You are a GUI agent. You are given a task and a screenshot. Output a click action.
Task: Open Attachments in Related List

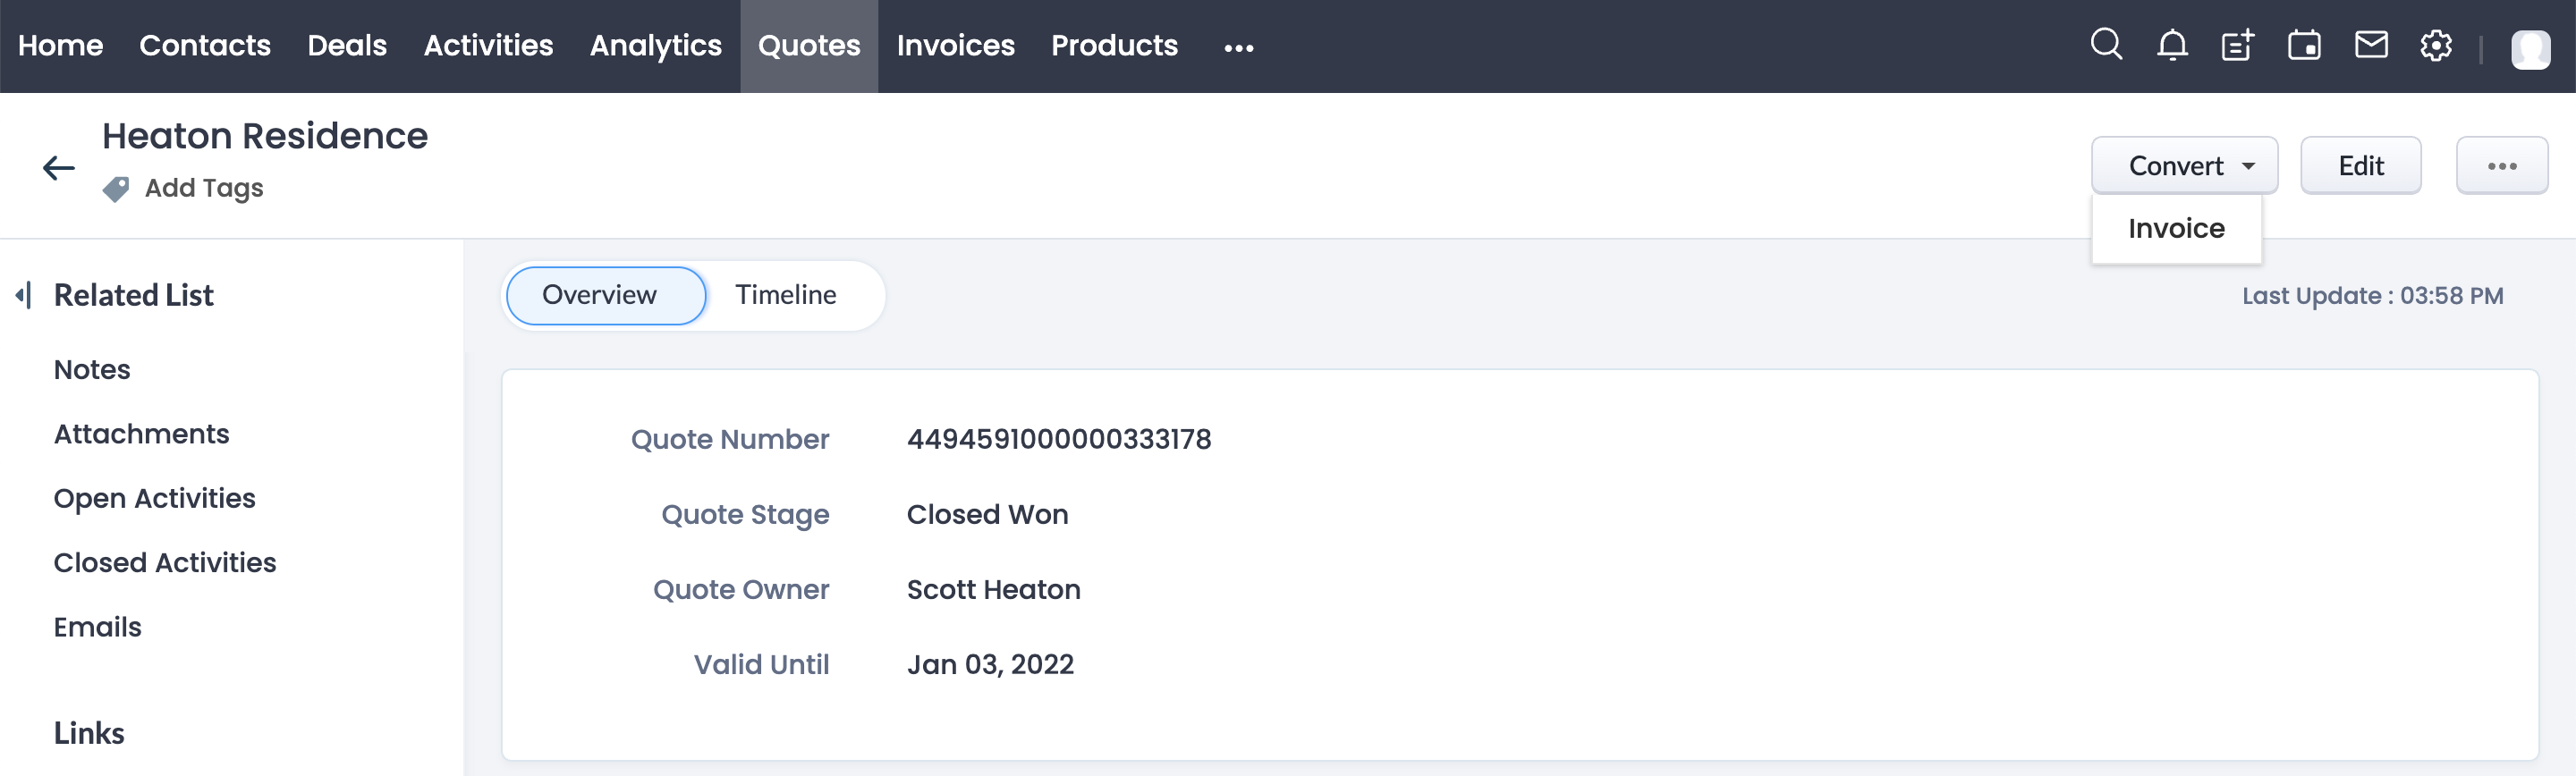[141, 434]
